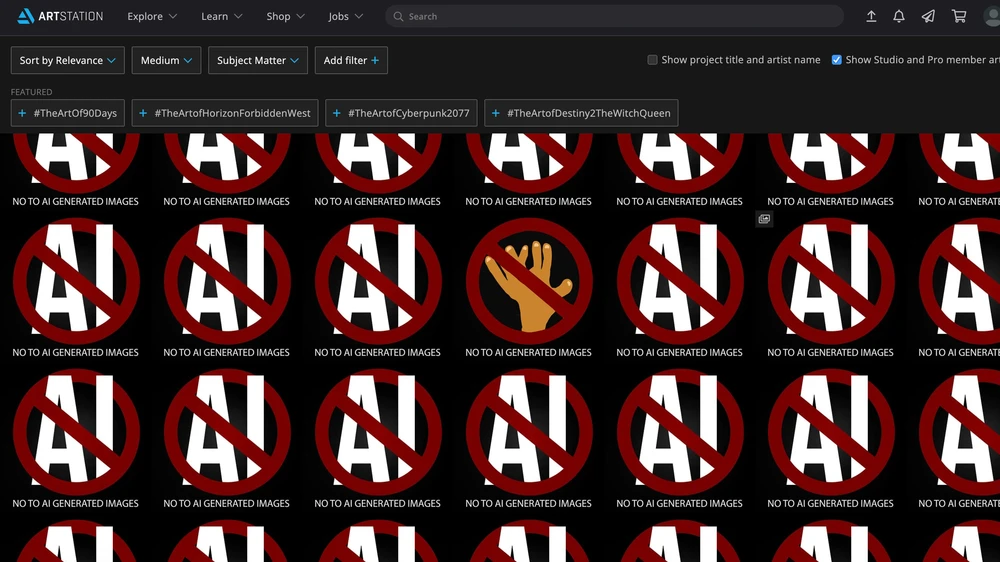The height and width of the screenshot is (562, 1000).
Task: Open the Explore menu
Action: click(152, 16)
